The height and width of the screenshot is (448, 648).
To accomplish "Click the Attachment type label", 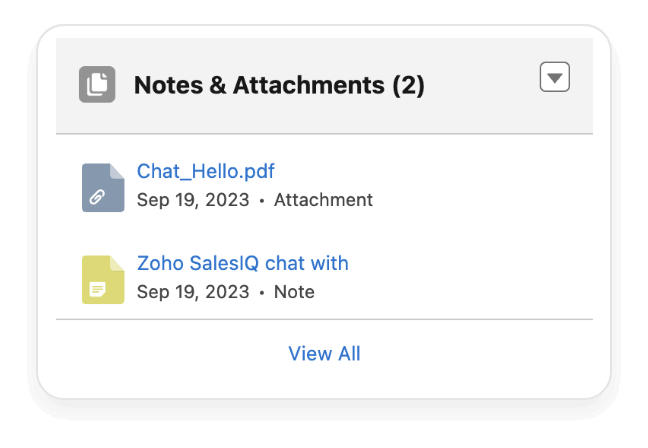I will coord(323,200).
